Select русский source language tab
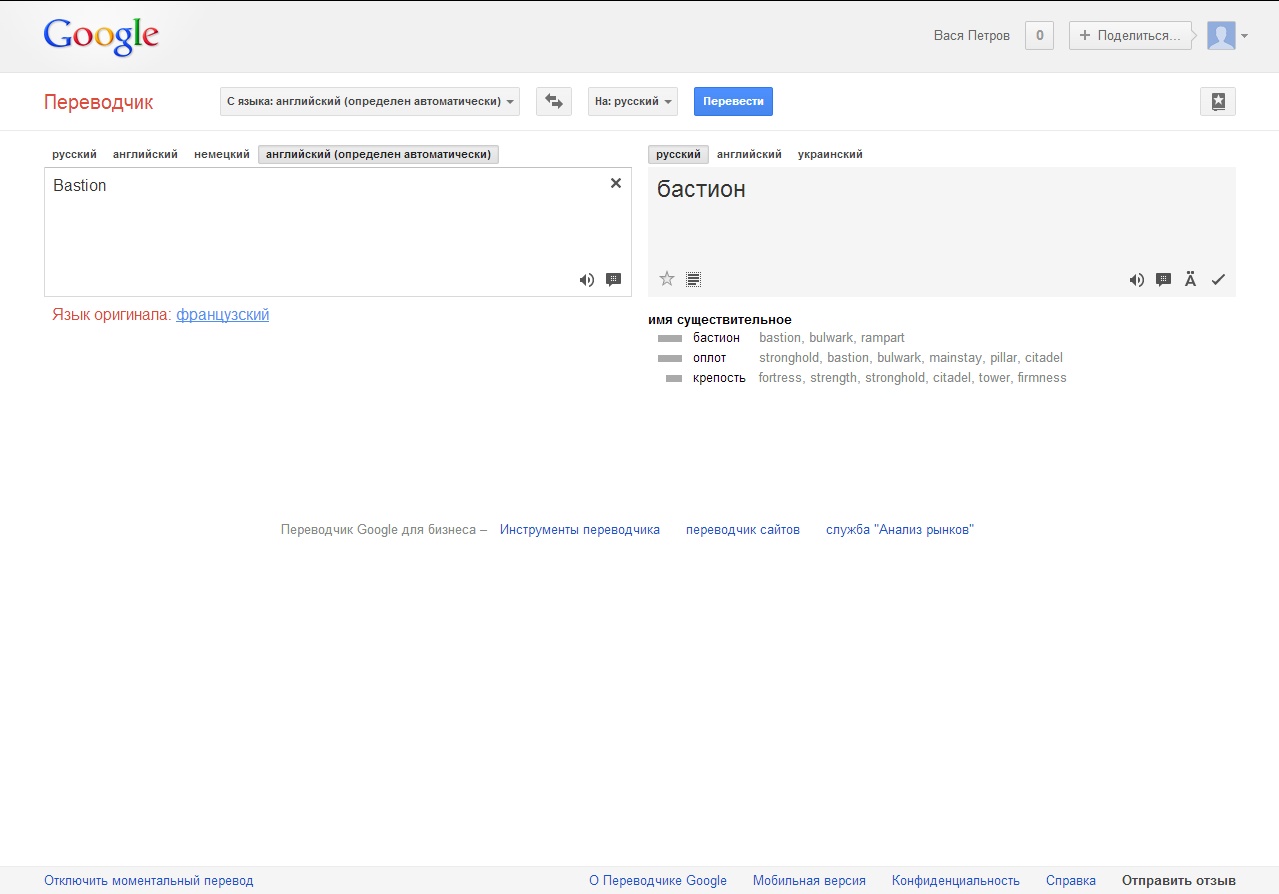 click(75, 154)
